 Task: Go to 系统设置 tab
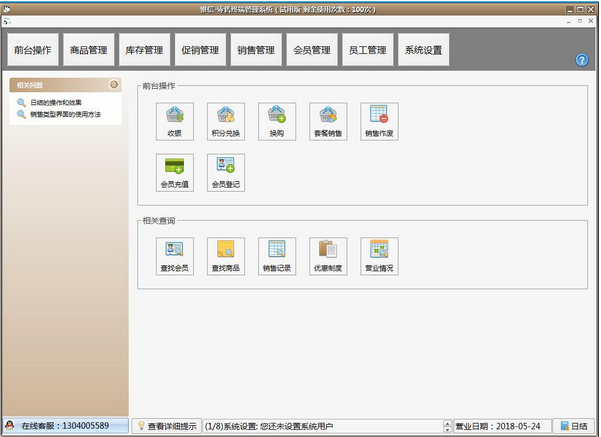(423, 49)
